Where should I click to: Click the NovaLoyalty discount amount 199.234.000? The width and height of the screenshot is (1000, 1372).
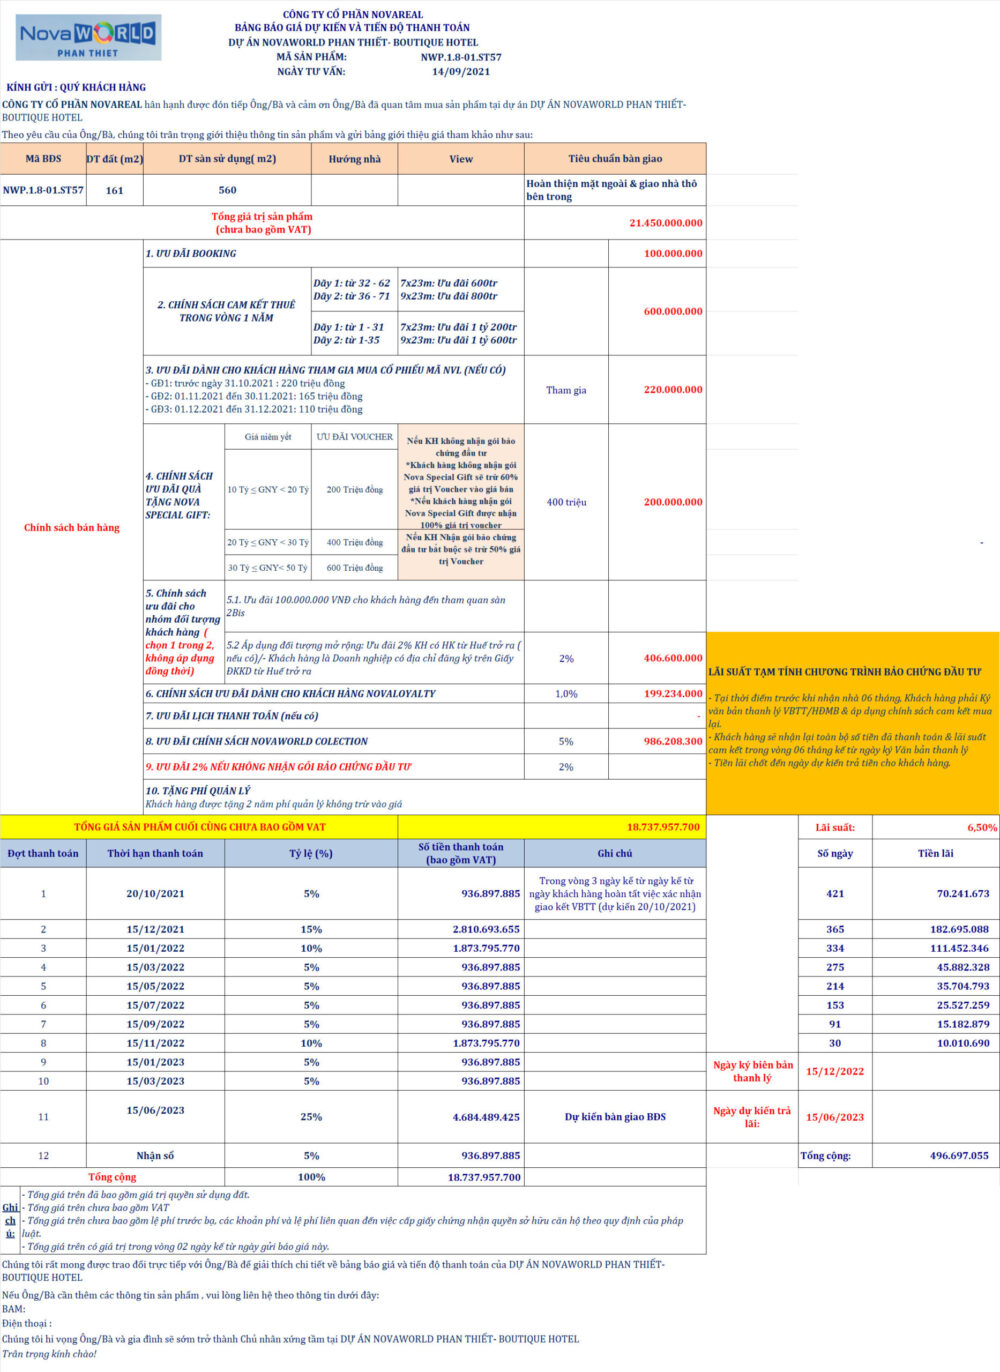[x=673, y=693]
